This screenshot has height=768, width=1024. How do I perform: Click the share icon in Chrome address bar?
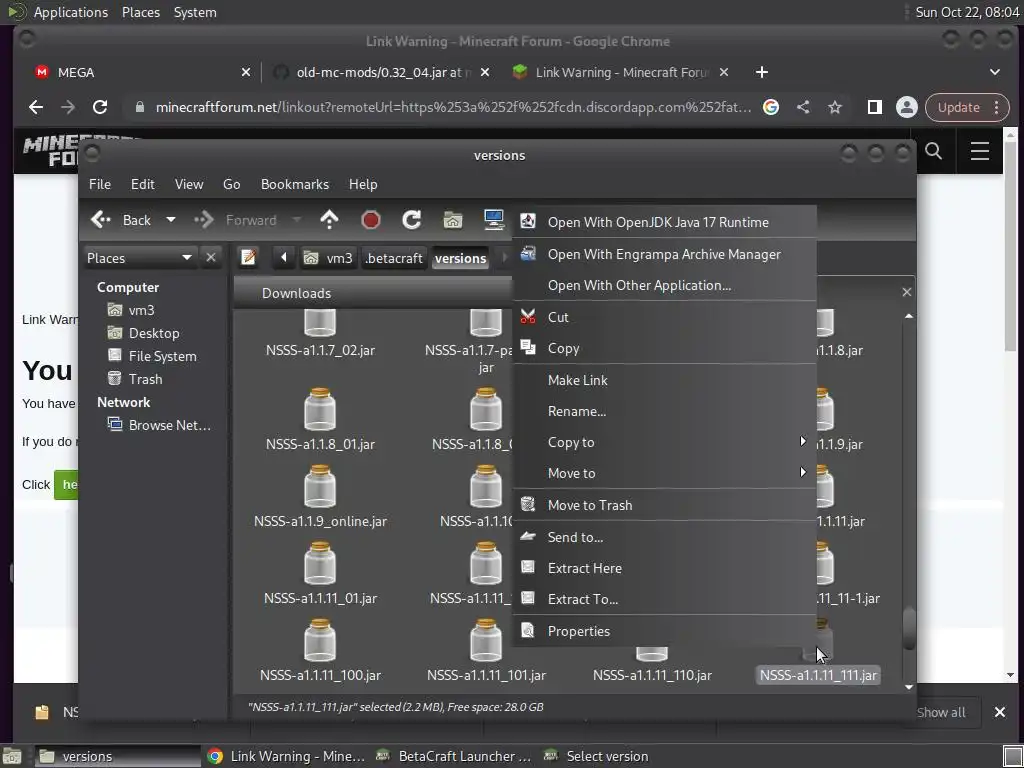(803, 107)
